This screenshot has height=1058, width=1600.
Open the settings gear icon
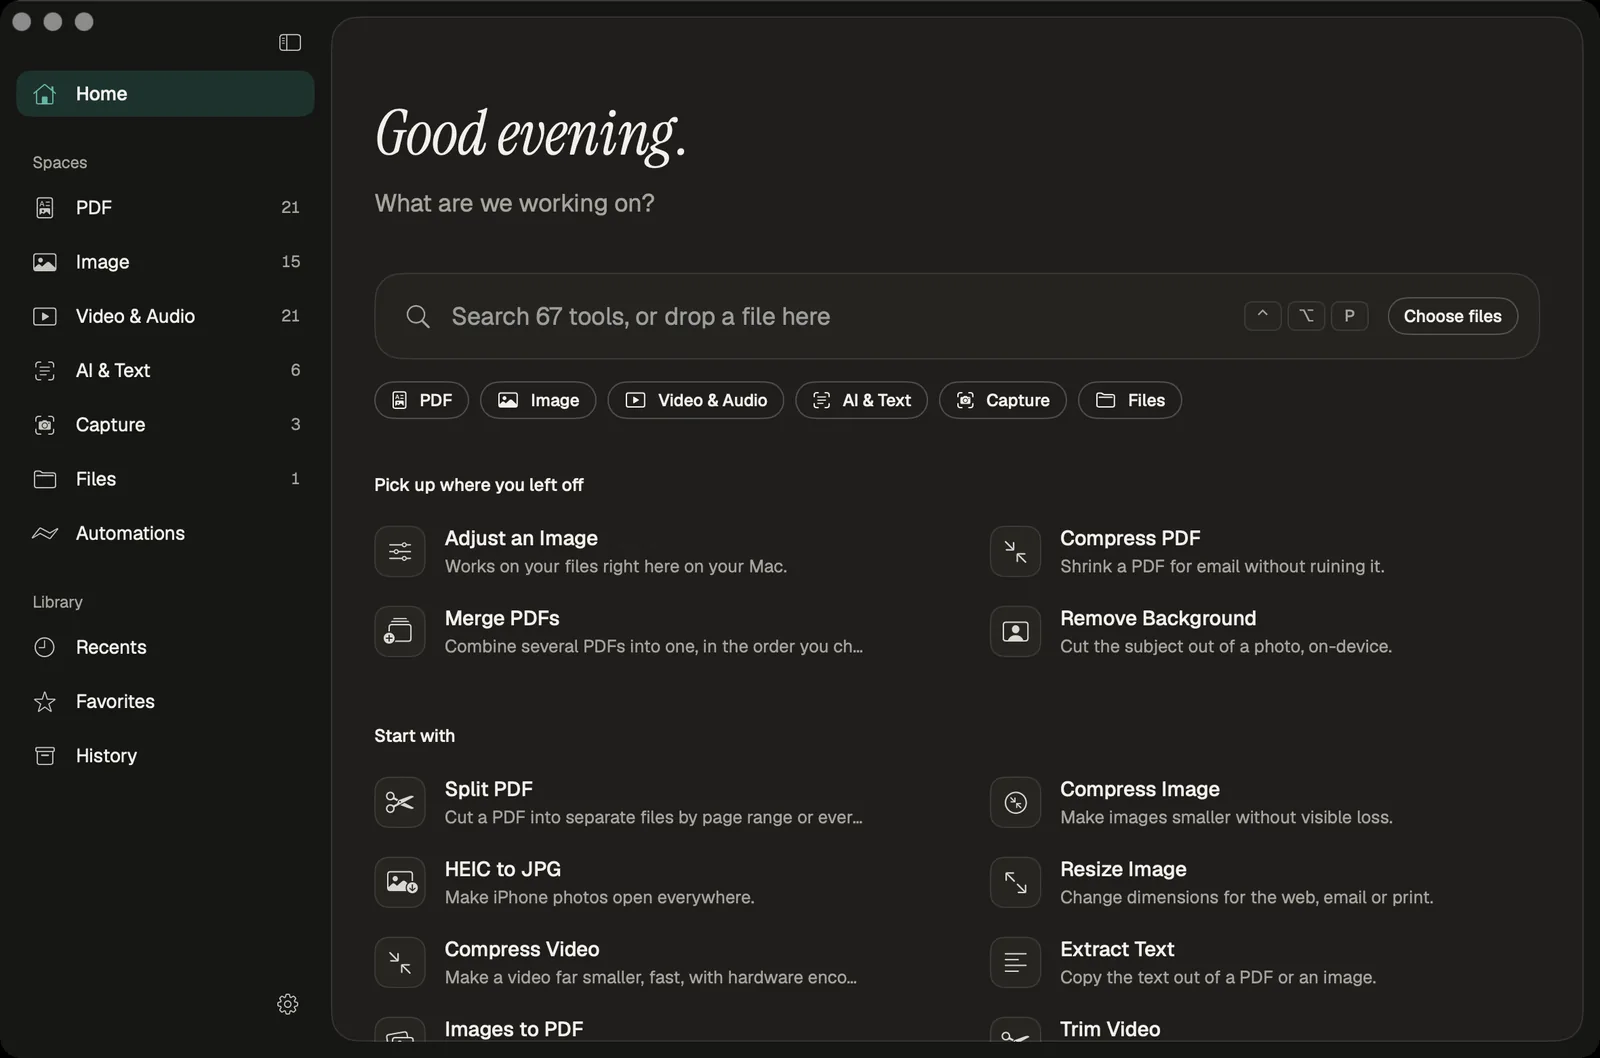pos(288,1004)
